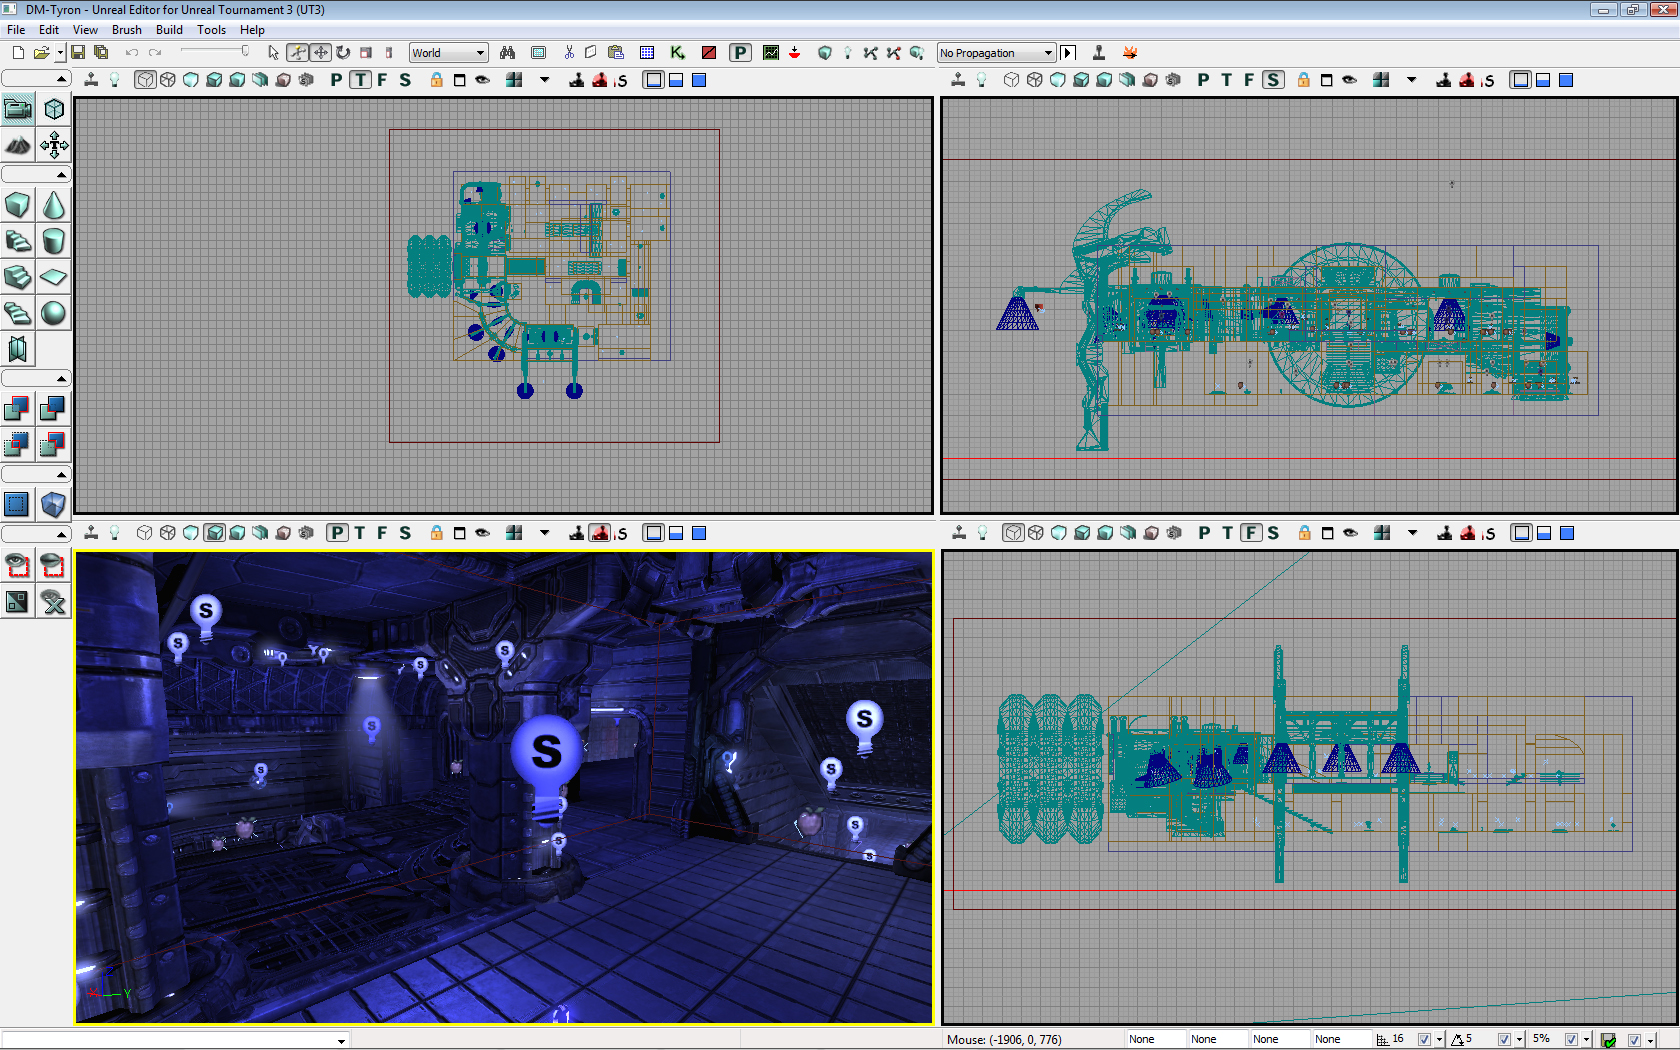The width and height of the screenshot is (1680, 1050).
Task: Create a Curved staircase brush
Action: pos(18,241)
